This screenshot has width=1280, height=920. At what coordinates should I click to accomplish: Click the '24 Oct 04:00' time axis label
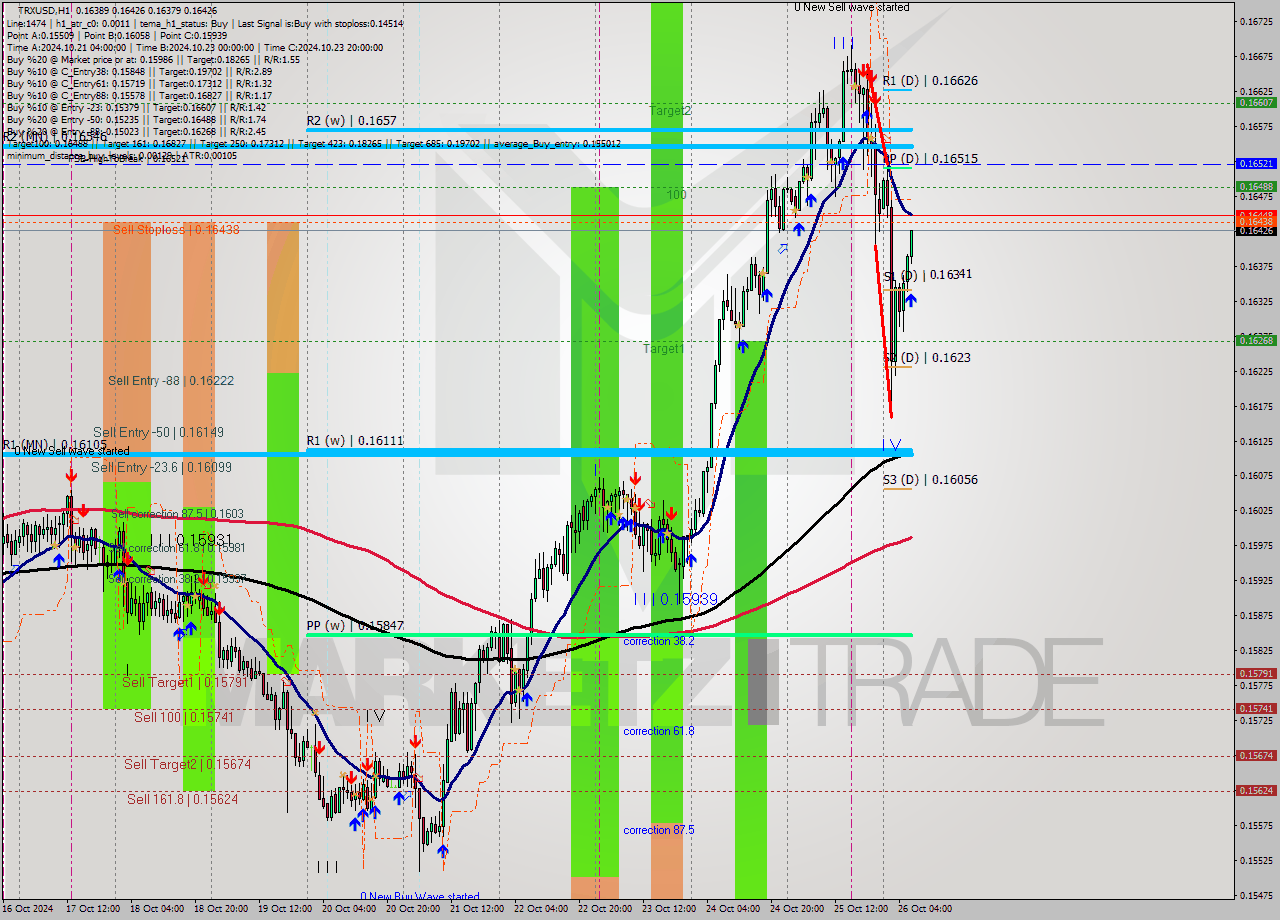point(733,909)
